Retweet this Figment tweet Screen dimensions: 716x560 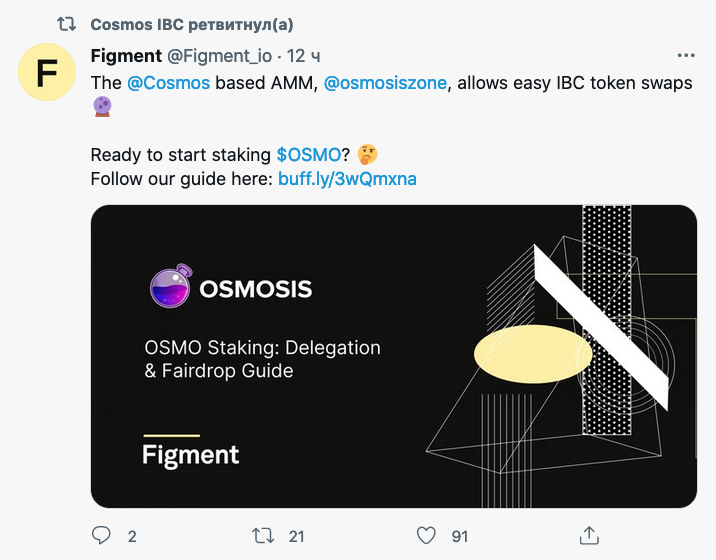(x=263, y=535)
